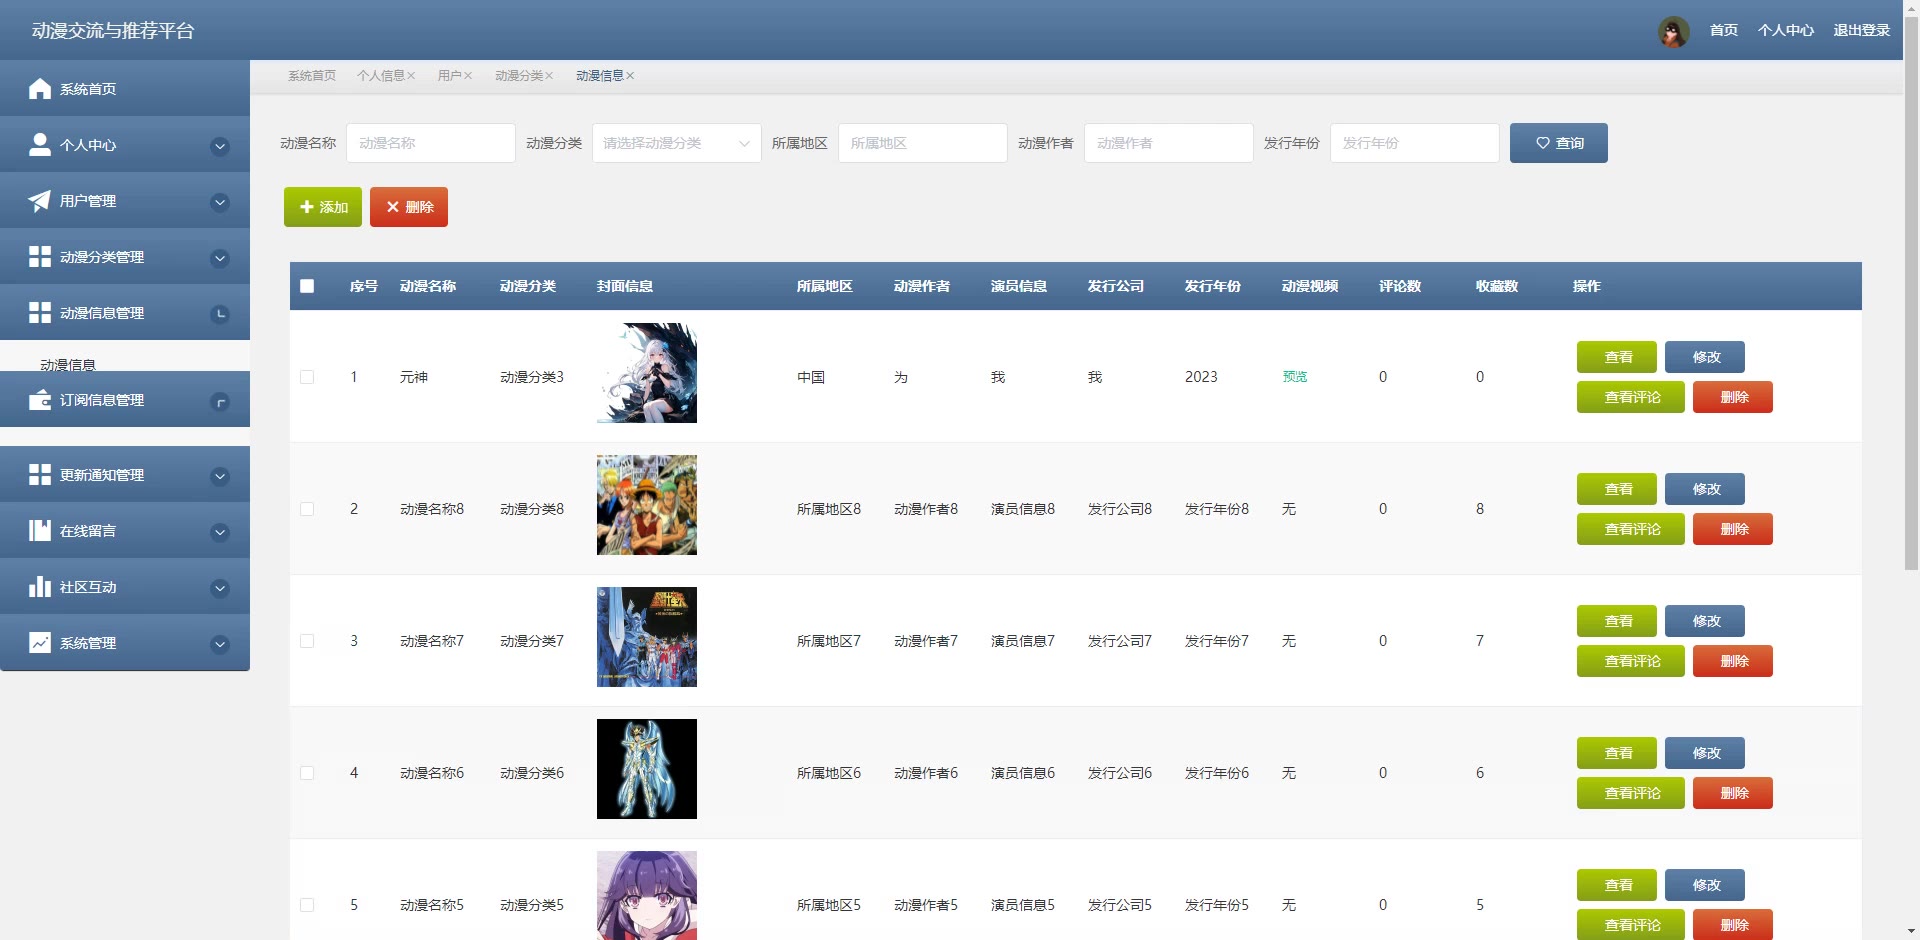This screenshot has height=940, width=1920.
Task: Close the 用户 tab with its X
Action: 467,76
